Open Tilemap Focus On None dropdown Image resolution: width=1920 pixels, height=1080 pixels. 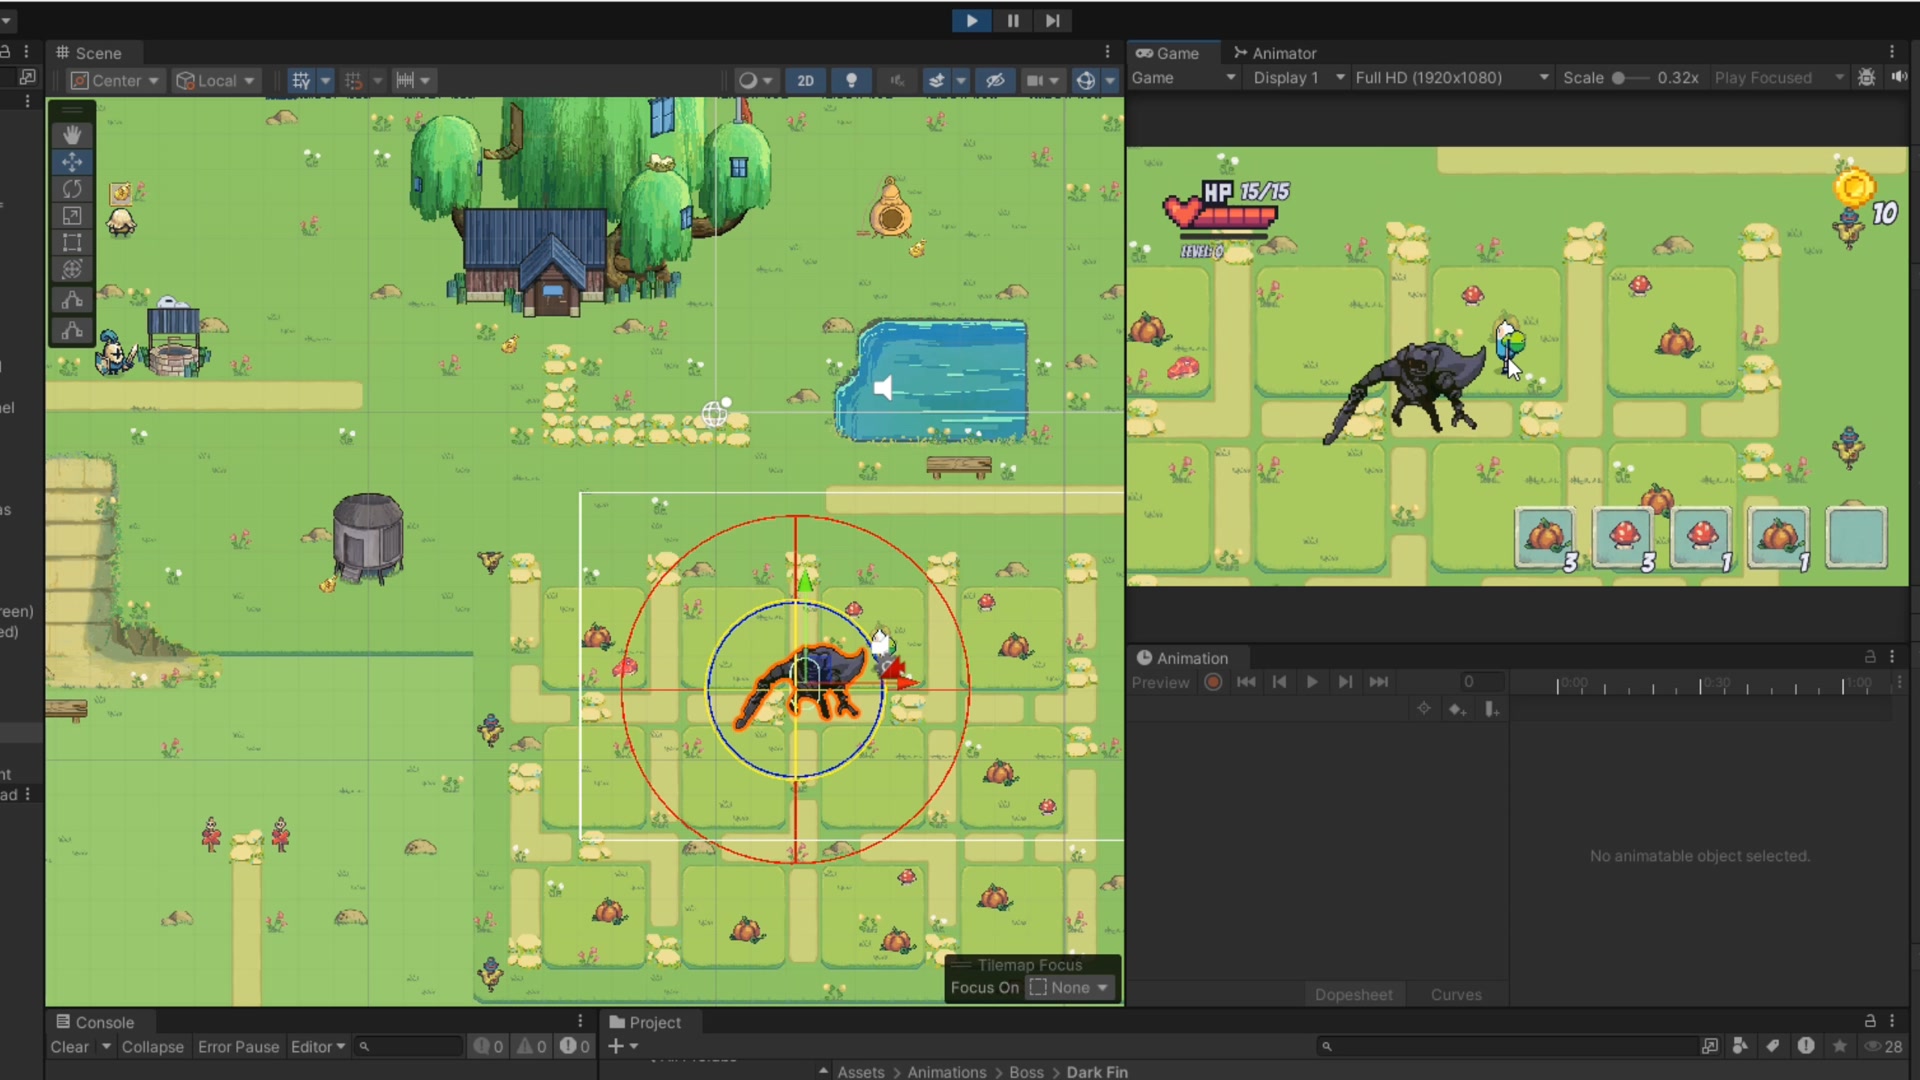(x=1070, y=988)
